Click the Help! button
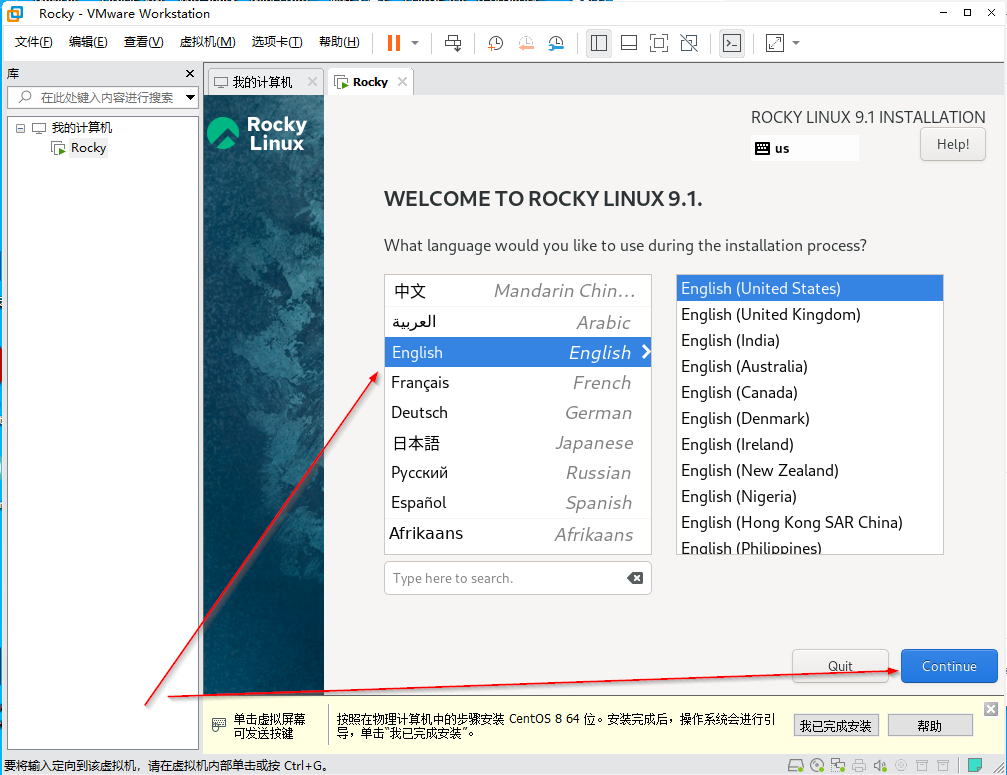The width and height of the screenshot is (1007, 775). pyautogui.click(x=952, y=144)
